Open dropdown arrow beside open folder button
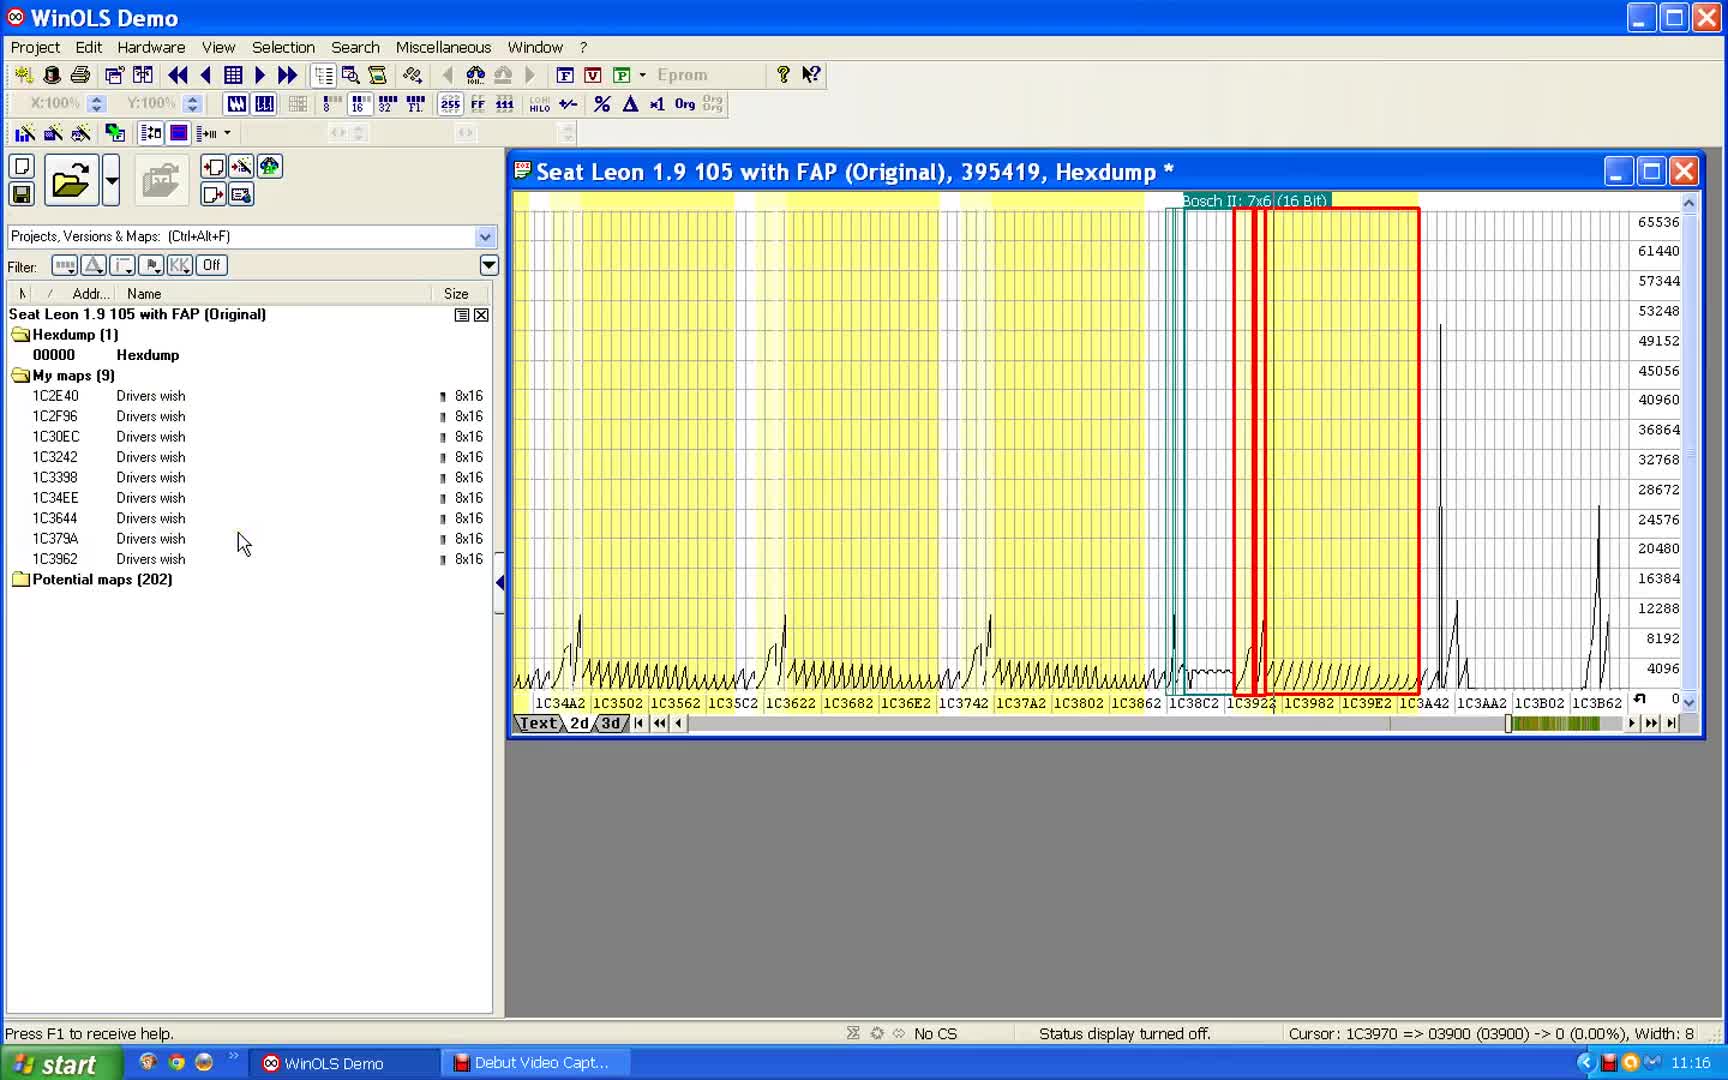1728x1080 pixels. [x=111, y=182]
